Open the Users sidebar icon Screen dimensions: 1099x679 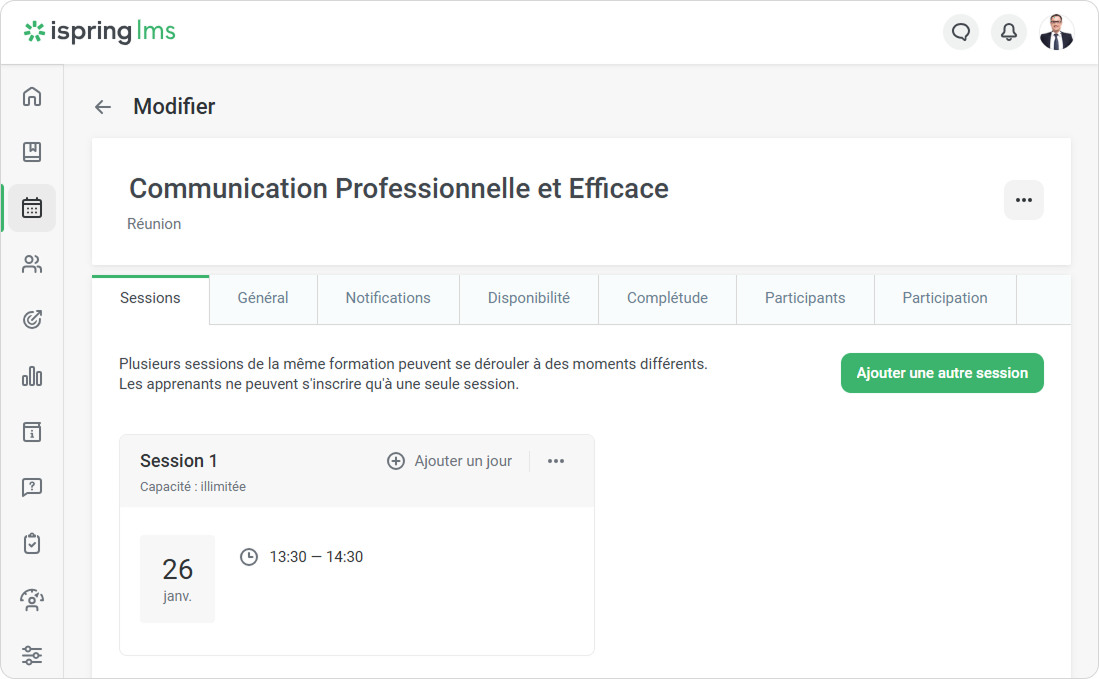coord(32,264)
